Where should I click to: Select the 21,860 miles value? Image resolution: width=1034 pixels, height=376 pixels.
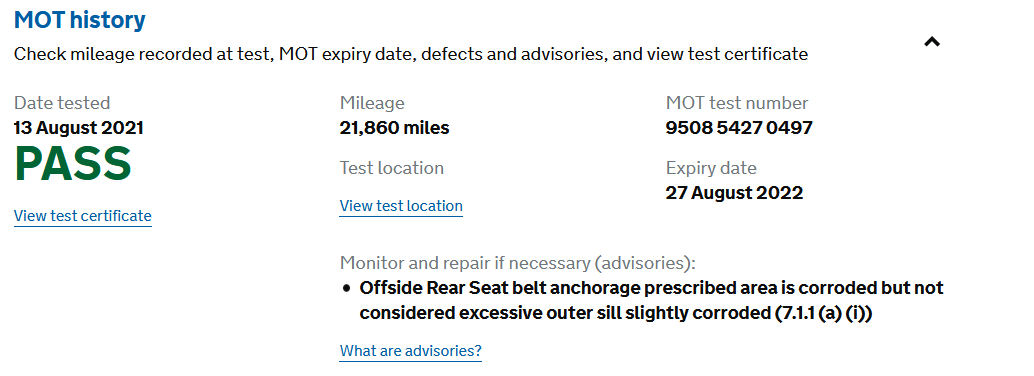(394, 127)
